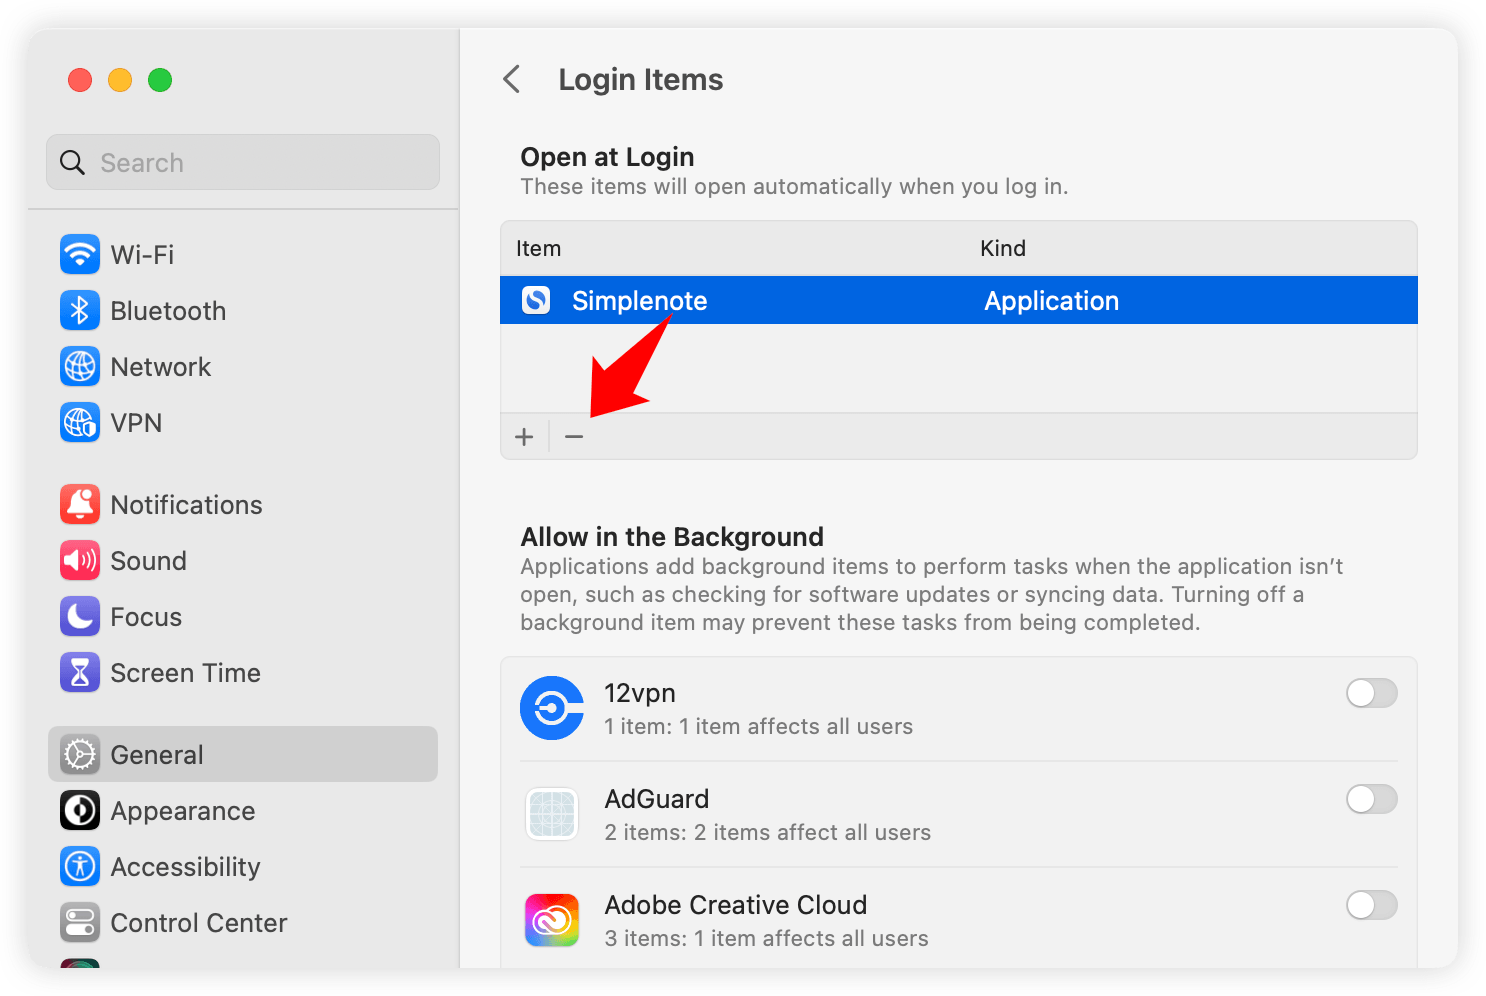Click the Notifications bell icon

click(80, 504)
